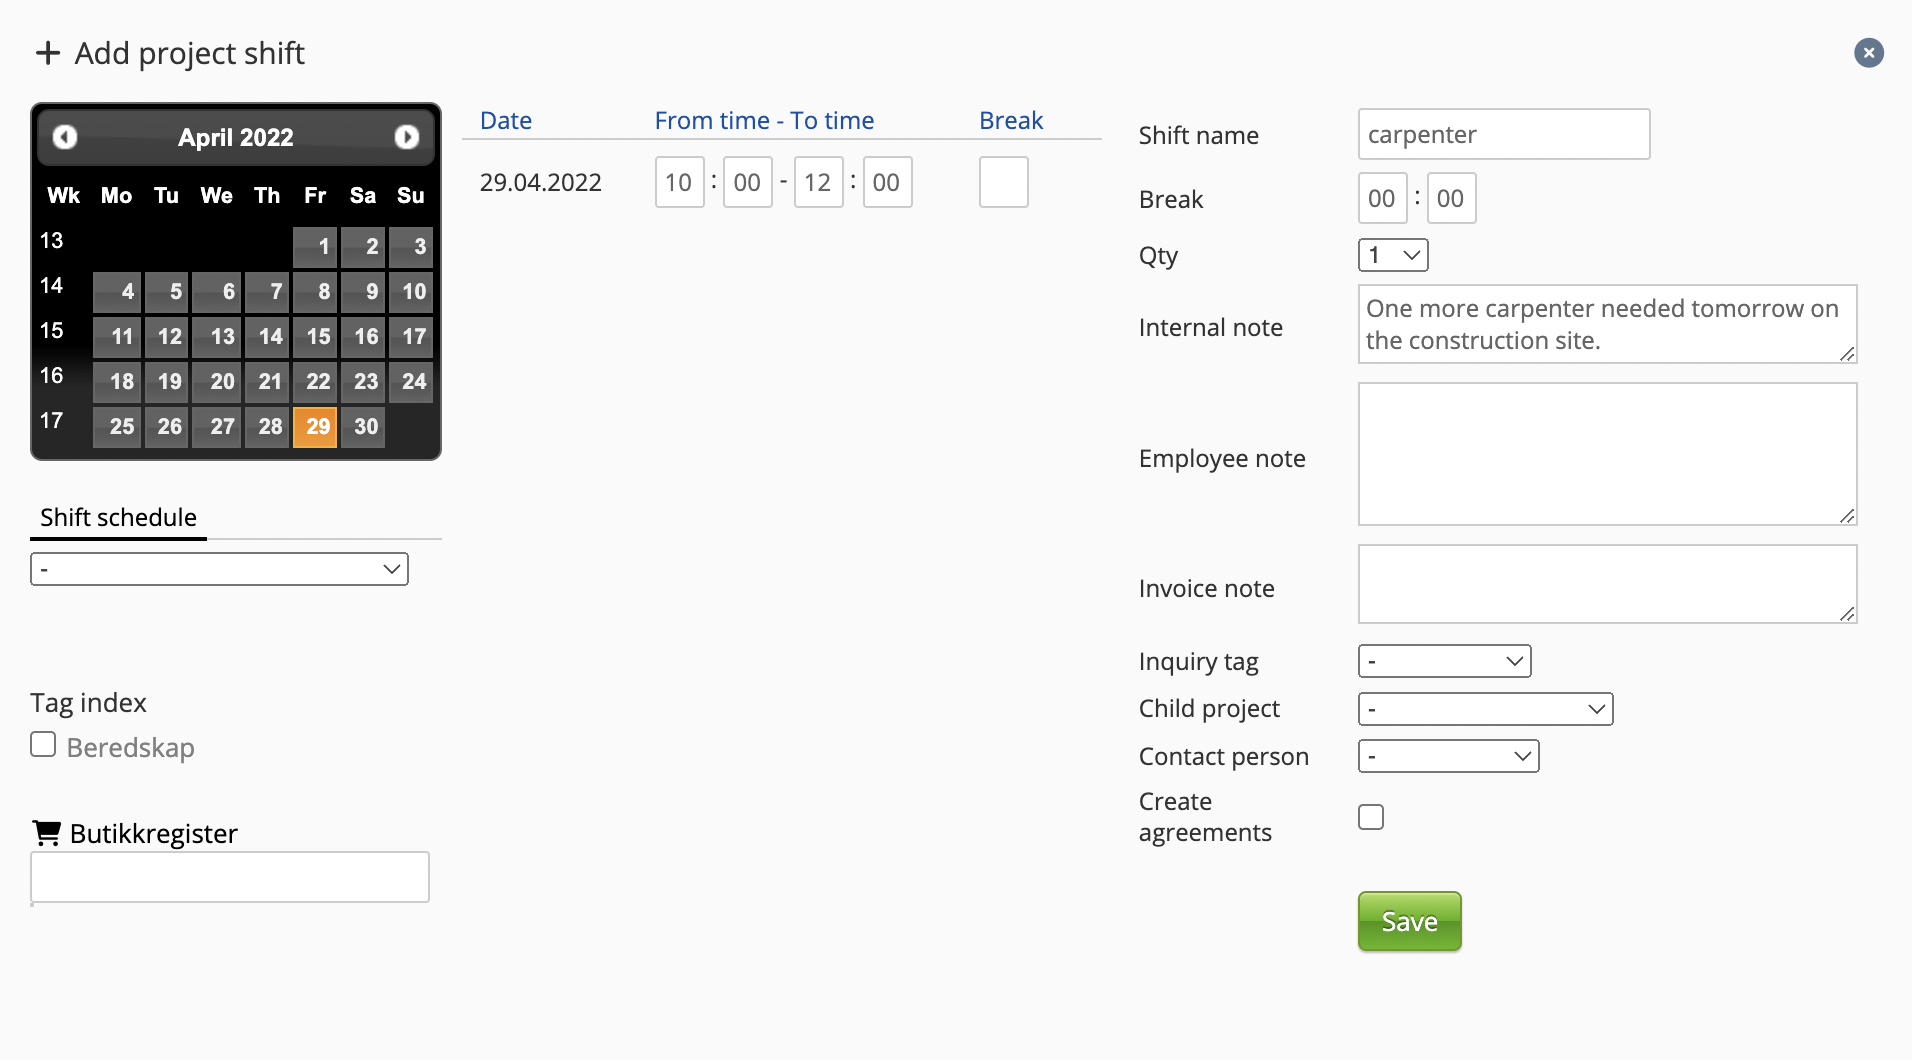Go to previous month in calendar

65,137
